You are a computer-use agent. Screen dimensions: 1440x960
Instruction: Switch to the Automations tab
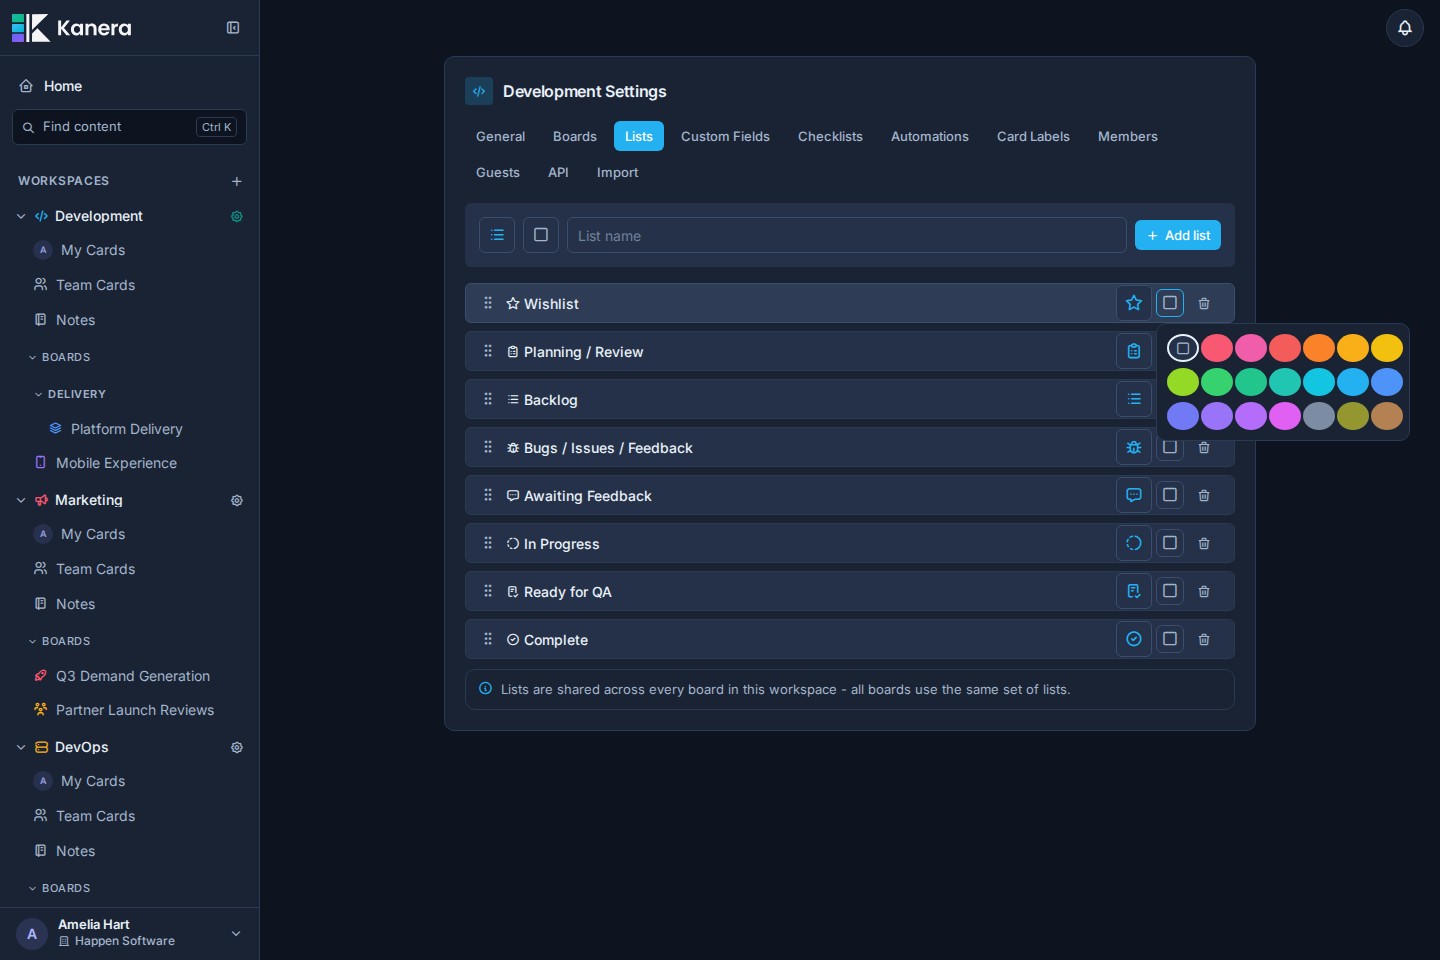(x=930, y=136)
